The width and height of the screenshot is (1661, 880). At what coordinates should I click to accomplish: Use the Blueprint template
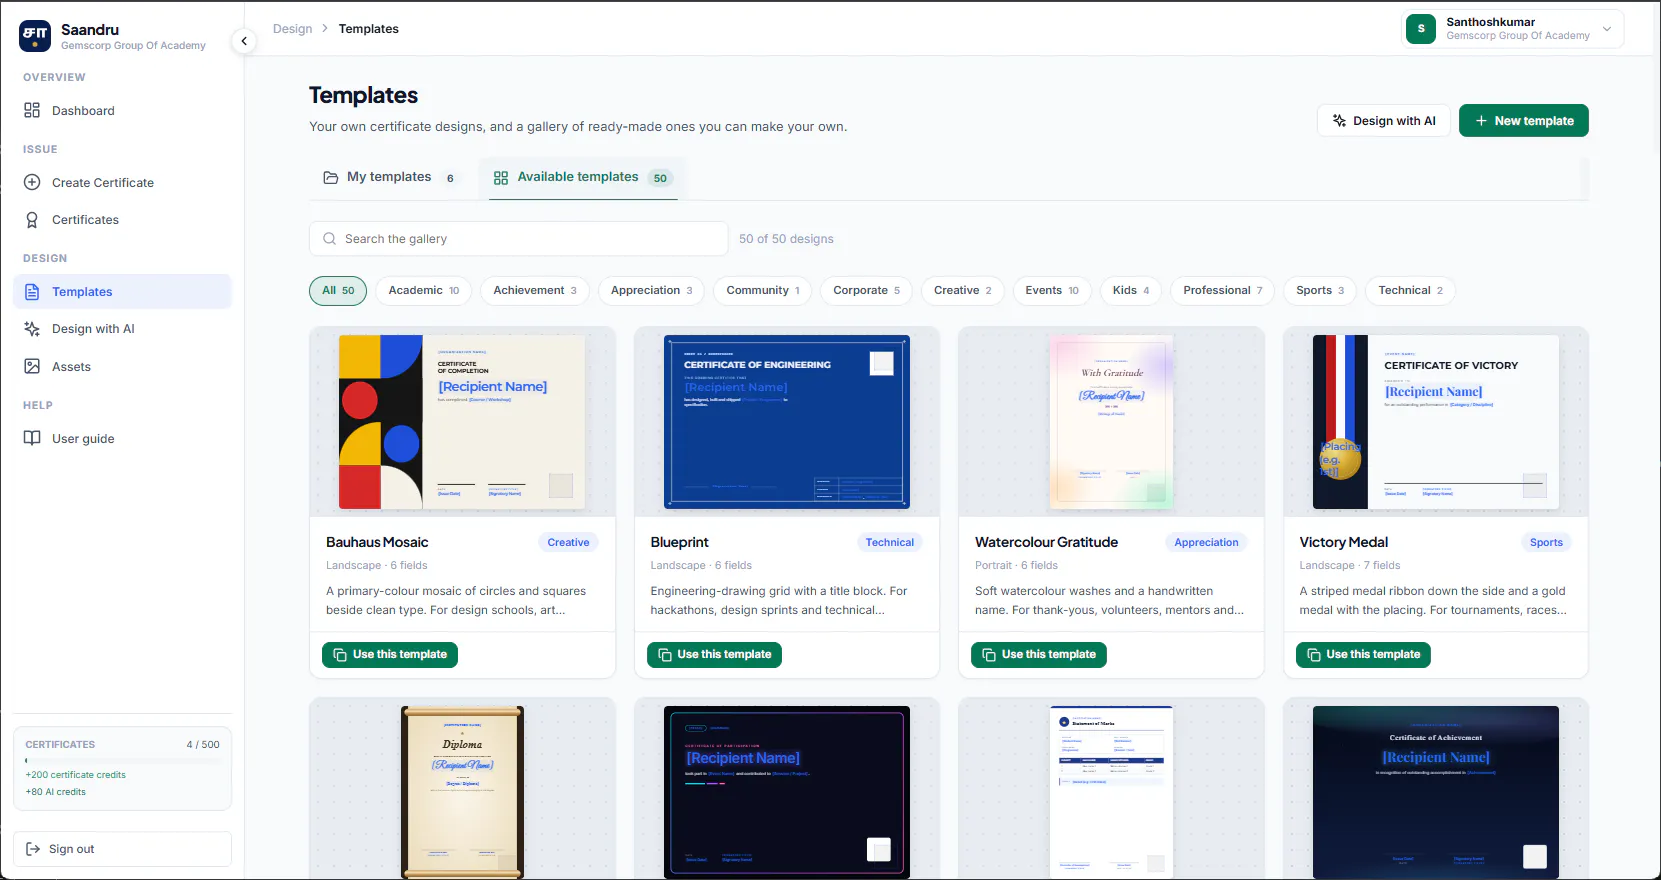[714, 654]
